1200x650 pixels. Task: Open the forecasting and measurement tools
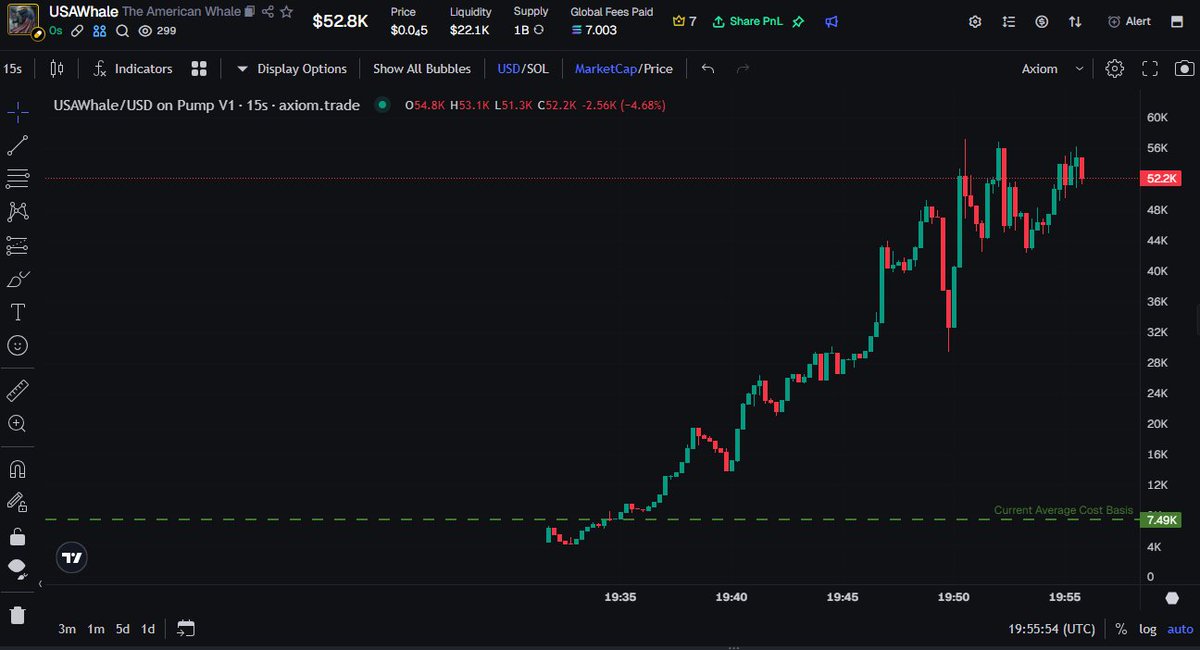pos(17,245)
